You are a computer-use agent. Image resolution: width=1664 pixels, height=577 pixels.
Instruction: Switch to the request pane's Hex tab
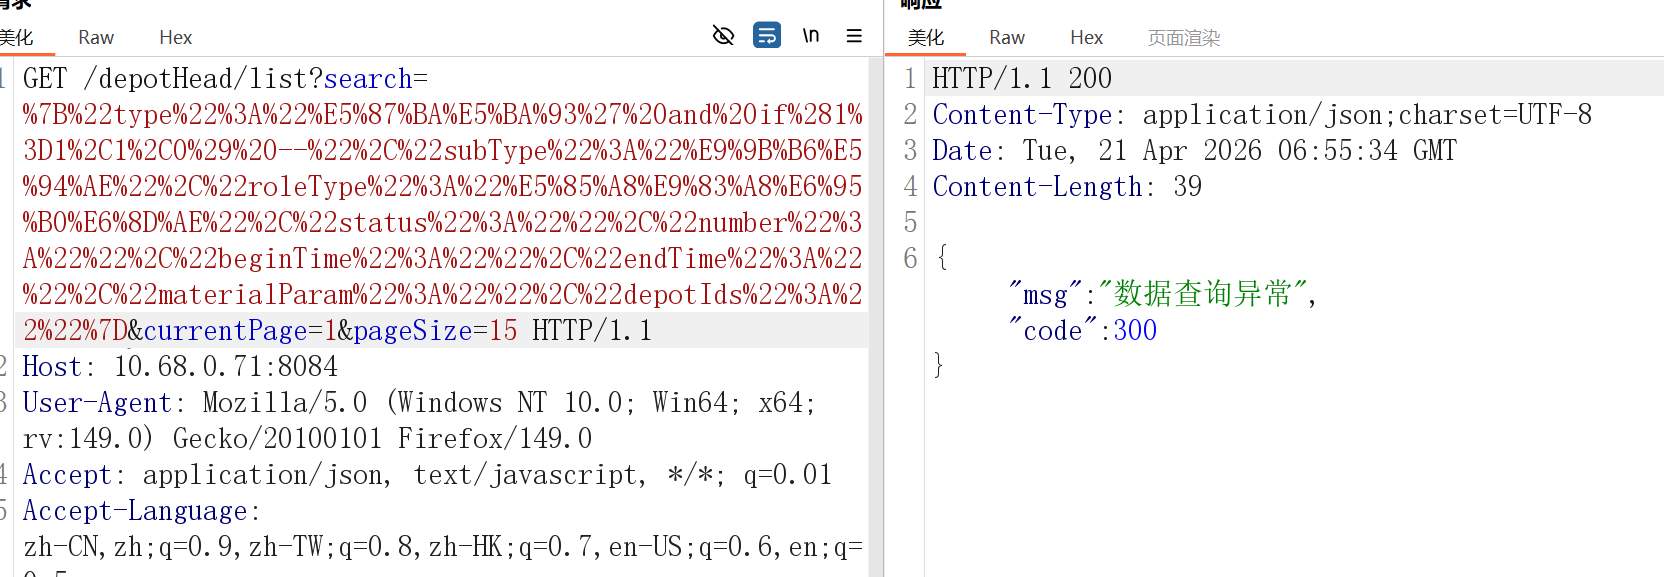(x=175, y=37)
